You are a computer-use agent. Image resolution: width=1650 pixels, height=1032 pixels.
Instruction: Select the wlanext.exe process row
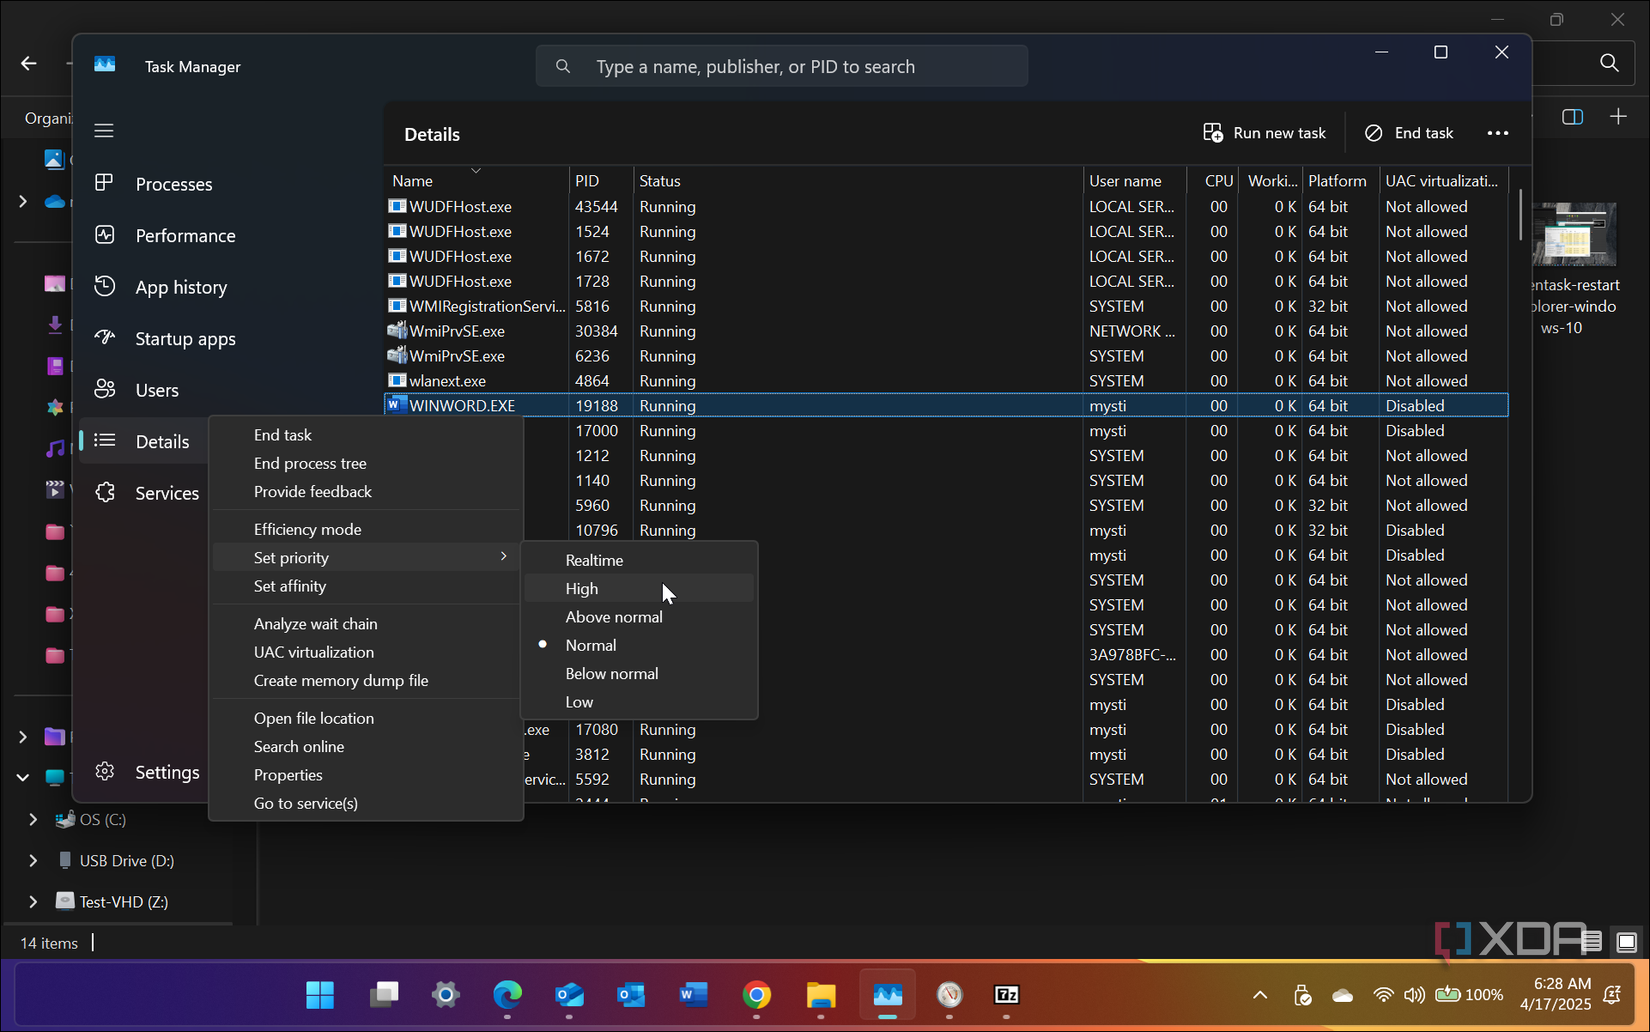point(946,381)
